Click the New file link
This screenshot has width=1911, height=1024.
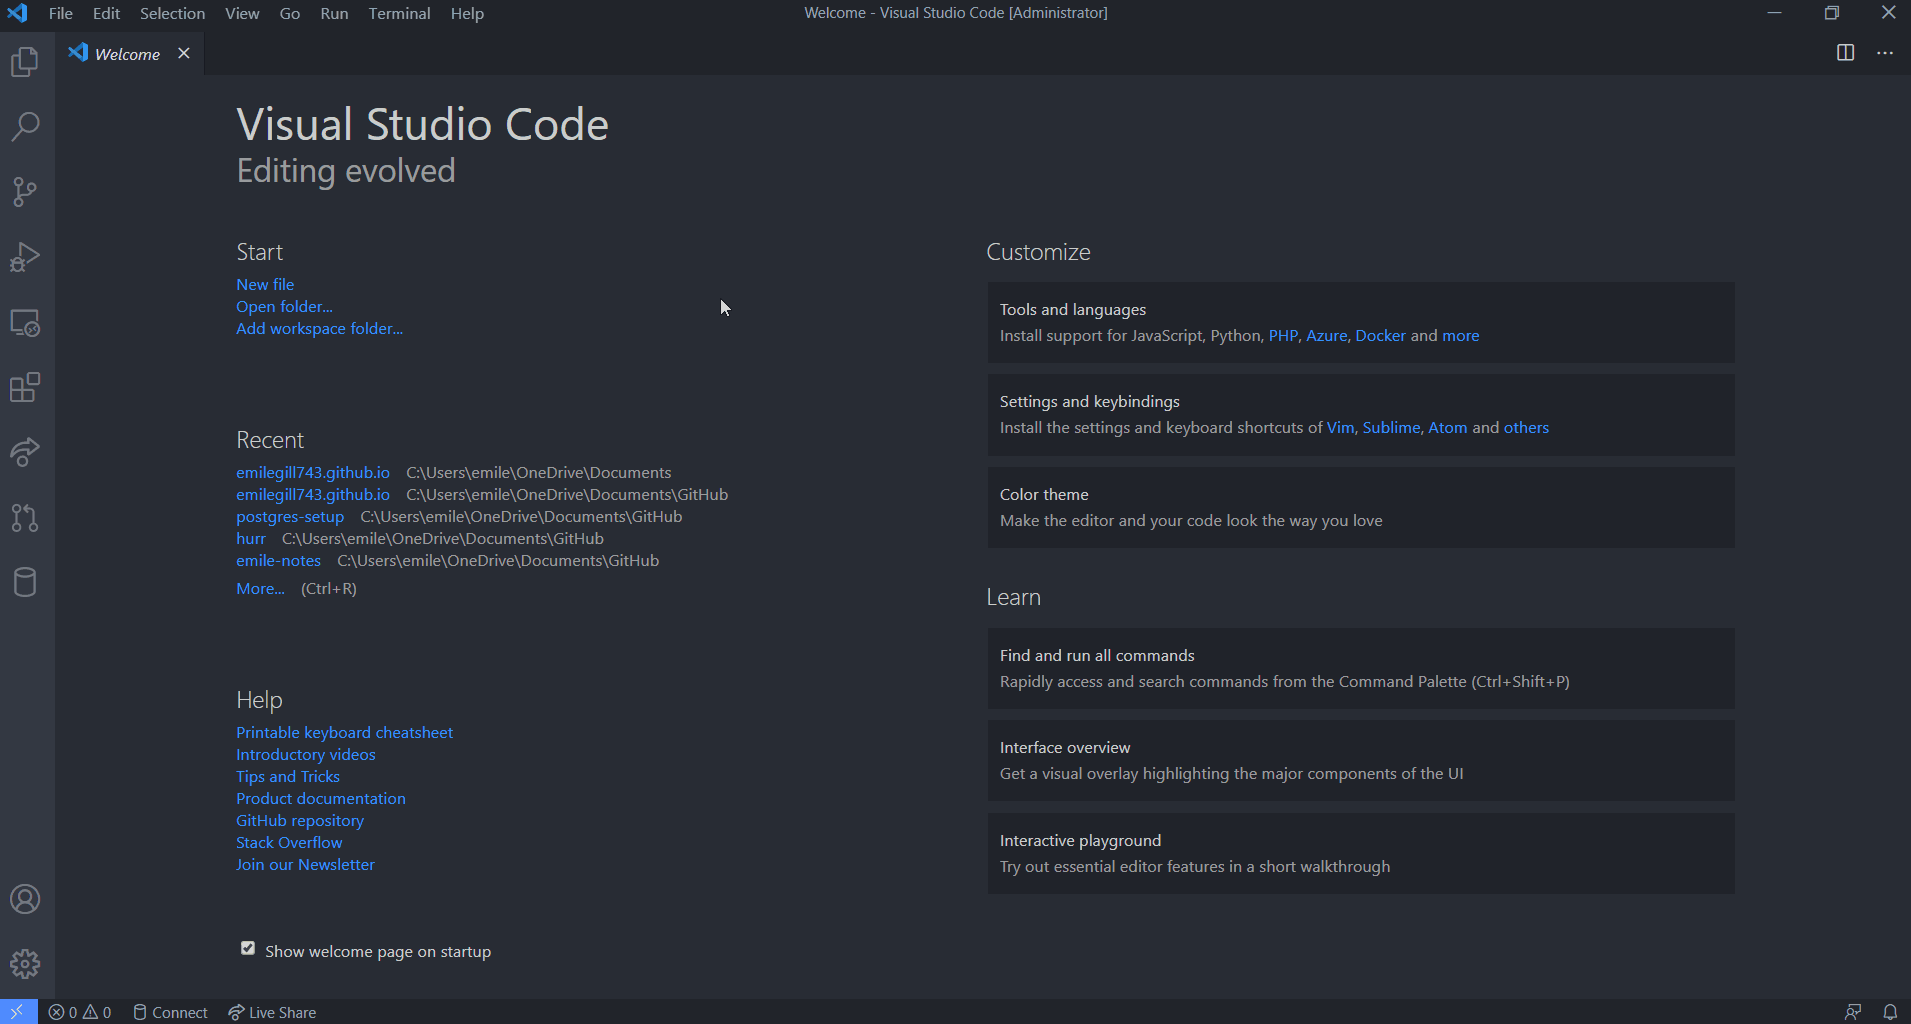point(265,285)
